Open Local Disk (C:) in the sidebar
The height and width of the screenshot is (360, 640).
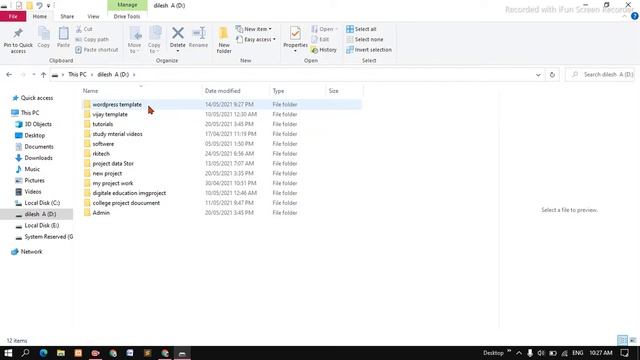click(x=42, y=203)
